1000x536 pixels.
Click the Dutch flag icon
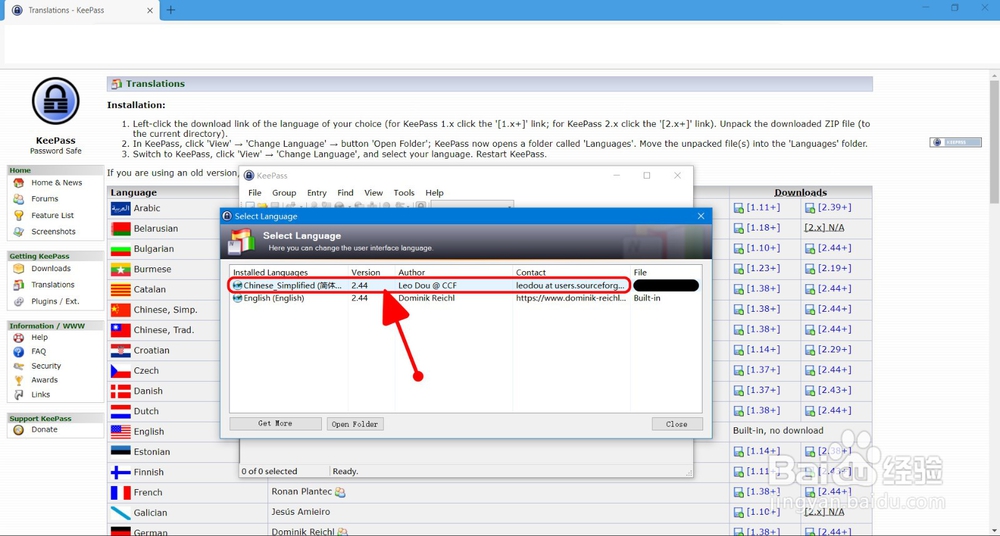tap(121, 411)
